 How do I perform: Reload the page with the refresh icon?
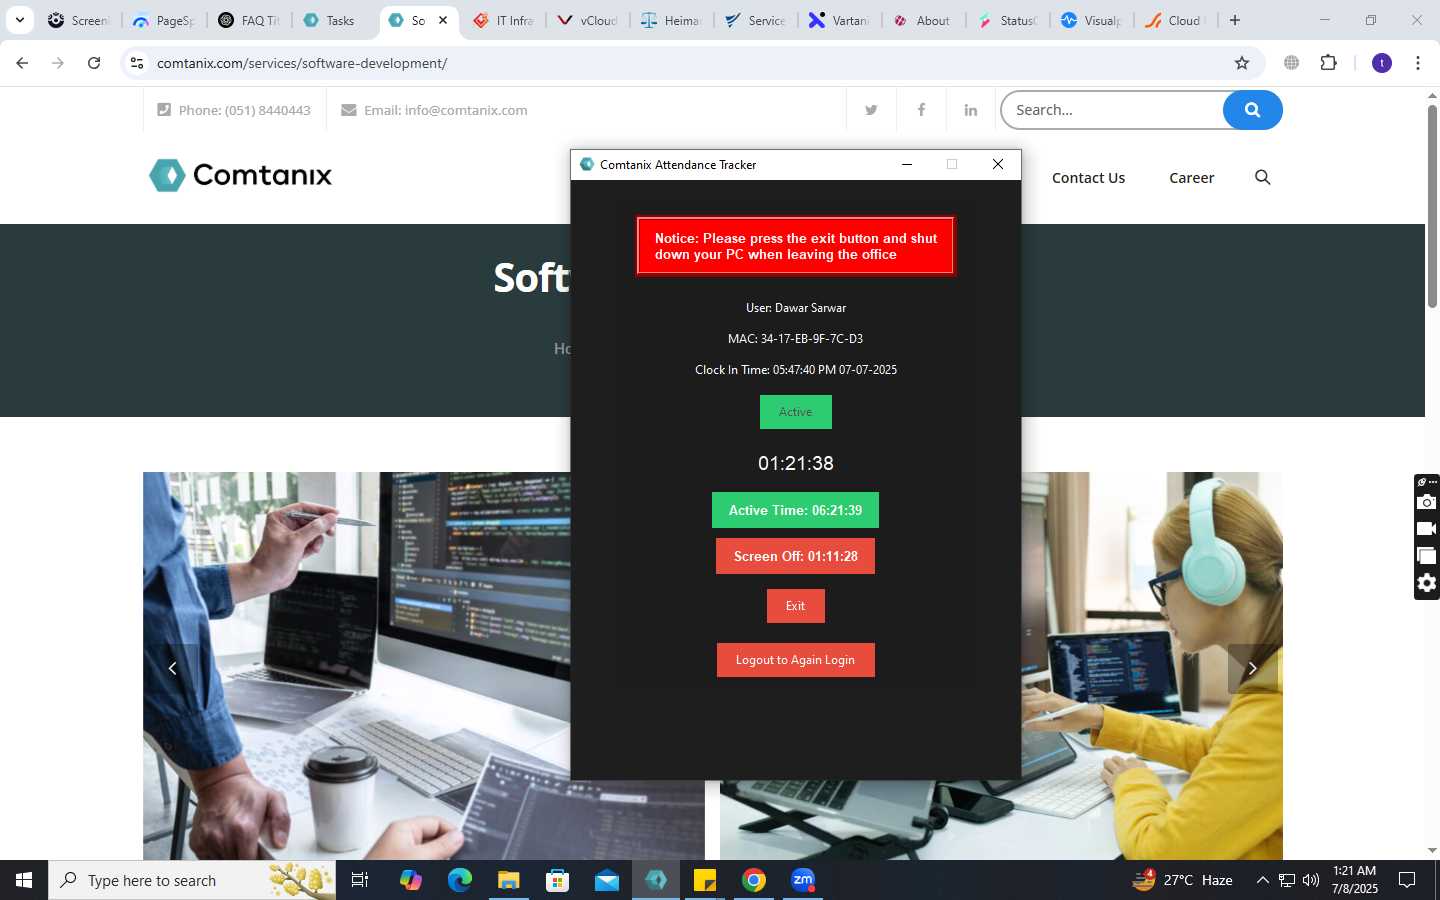pos(94,63)
